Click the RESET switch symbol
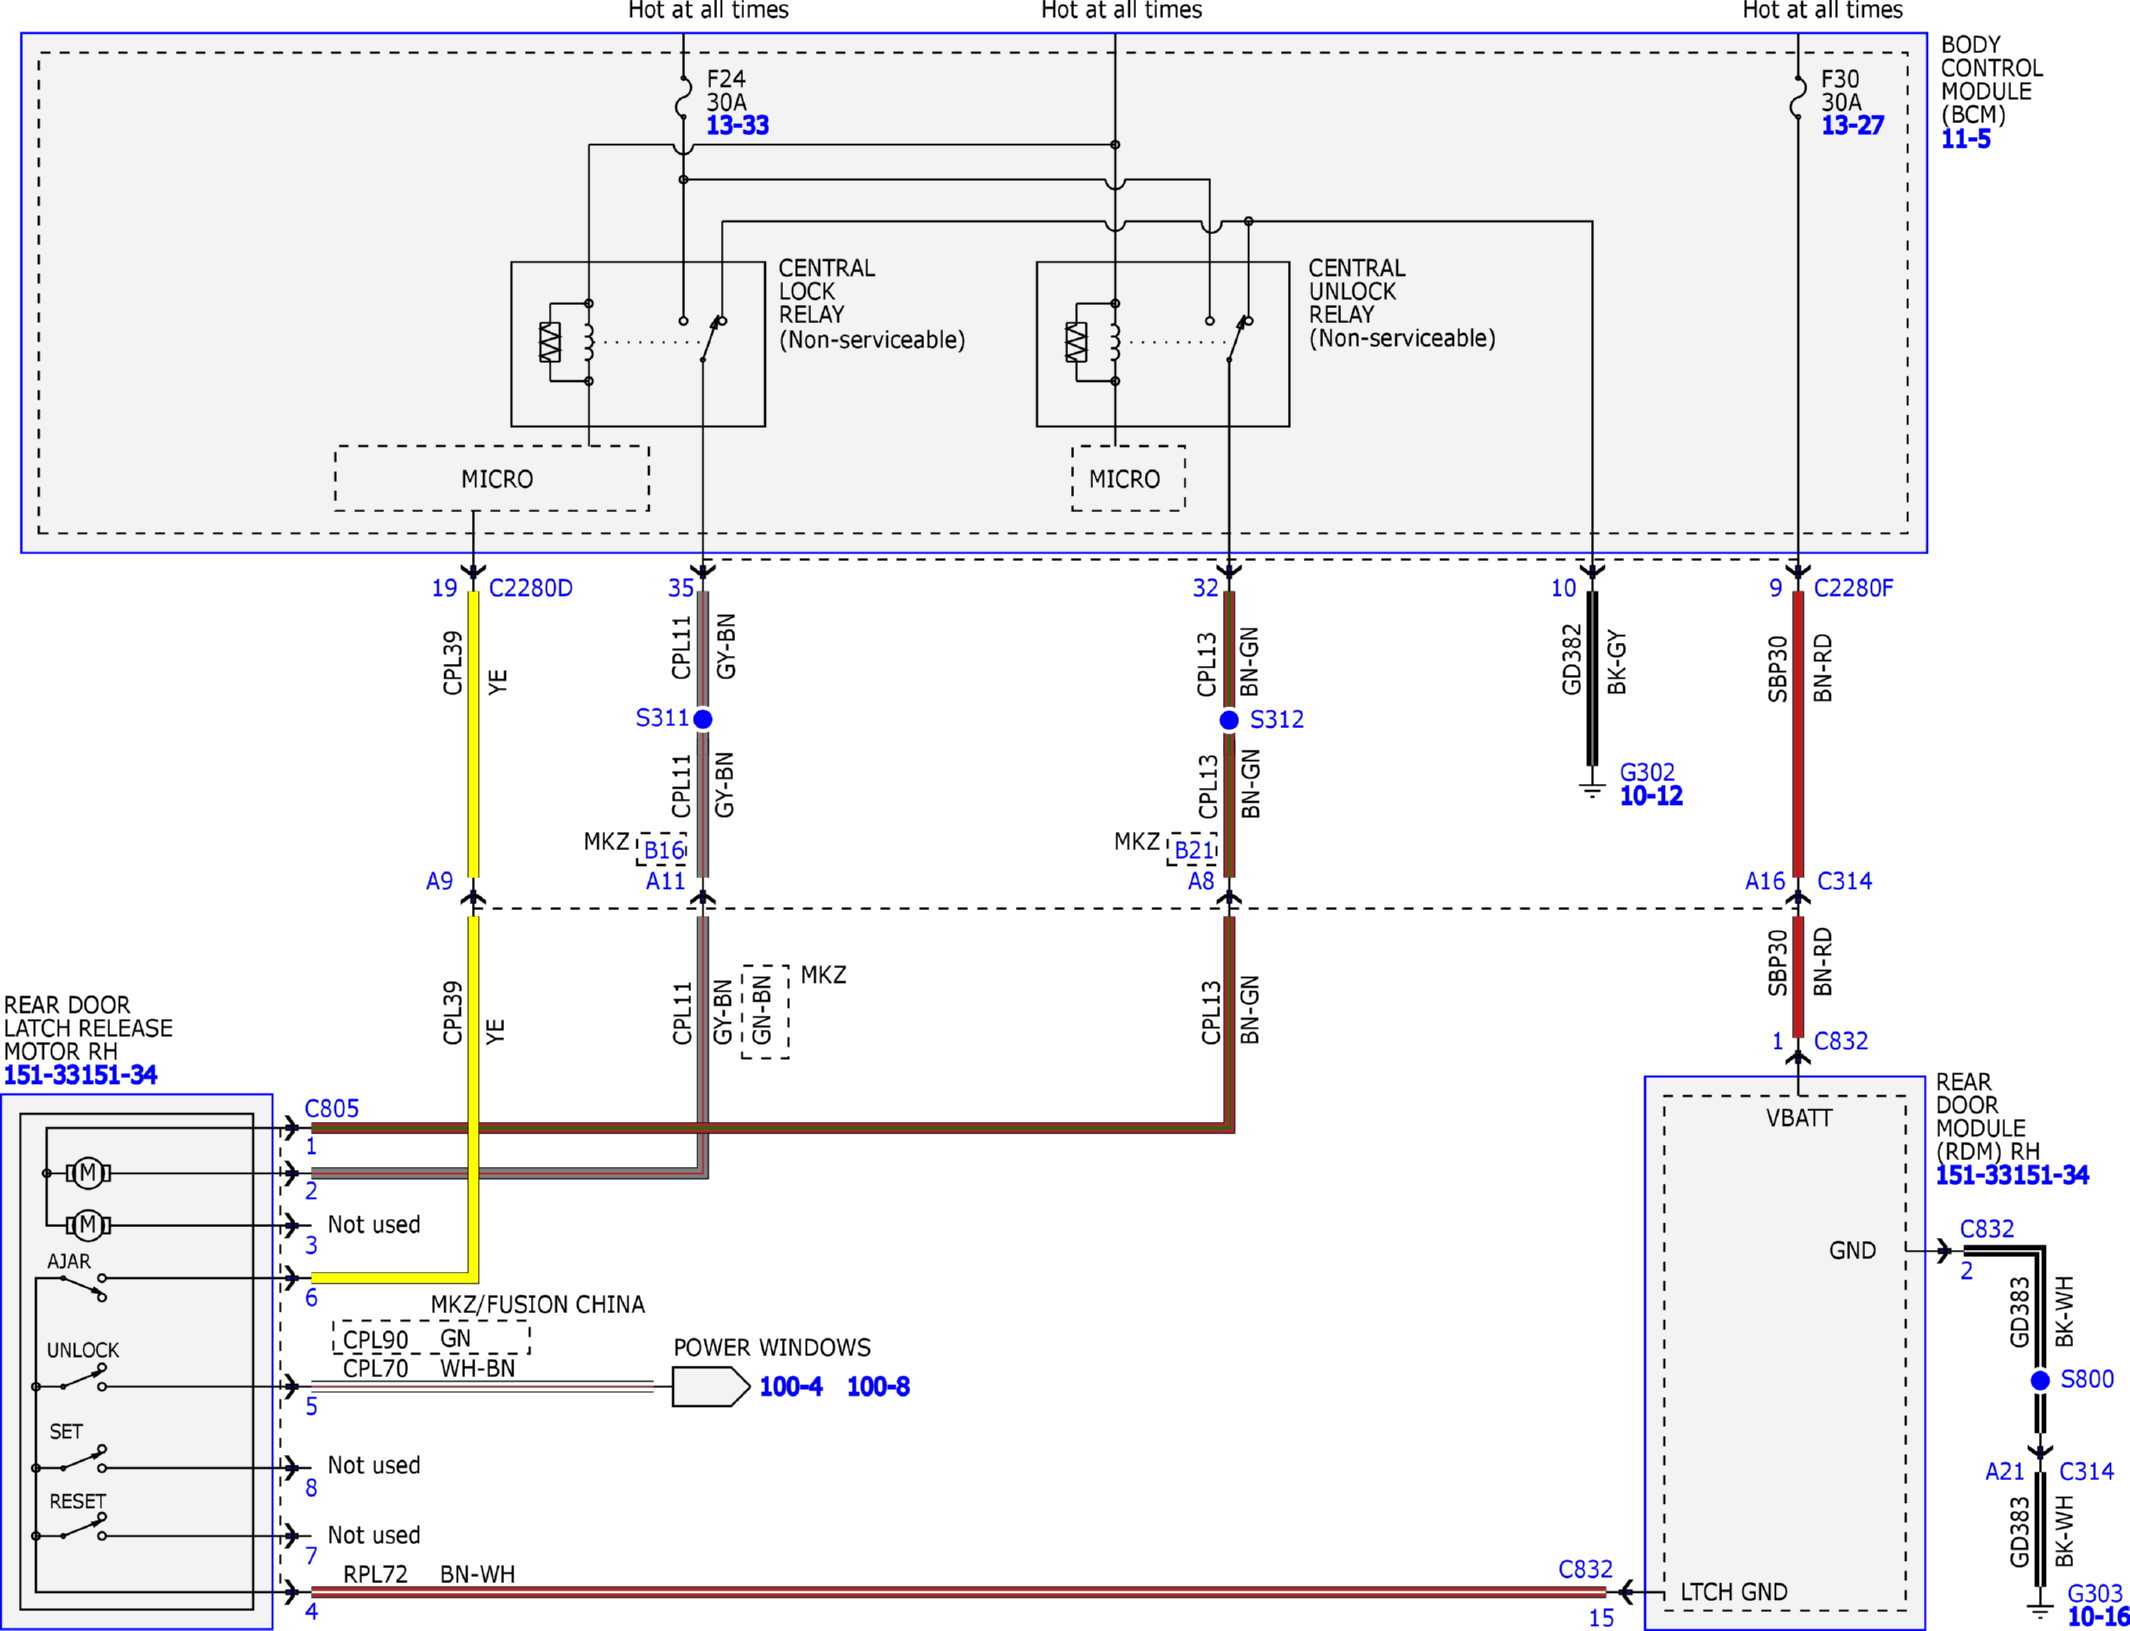This screenshot has width=2130, height=1631. pos(85,1526)
